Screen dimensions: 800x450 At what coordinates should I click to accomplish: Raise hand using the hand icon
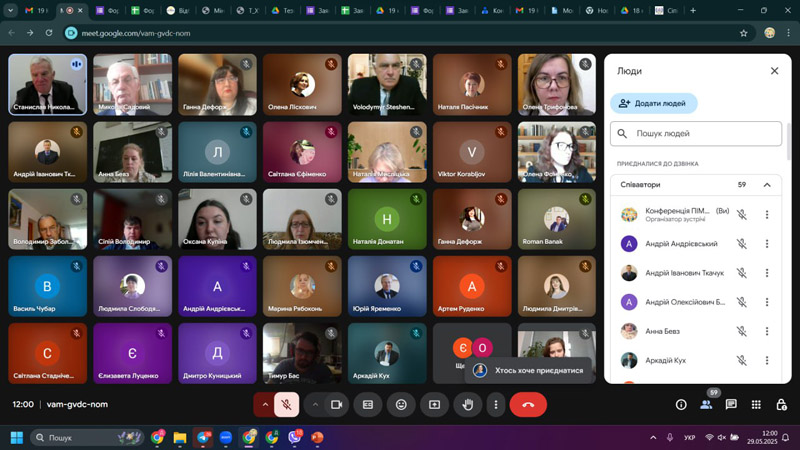pos(466,404)
